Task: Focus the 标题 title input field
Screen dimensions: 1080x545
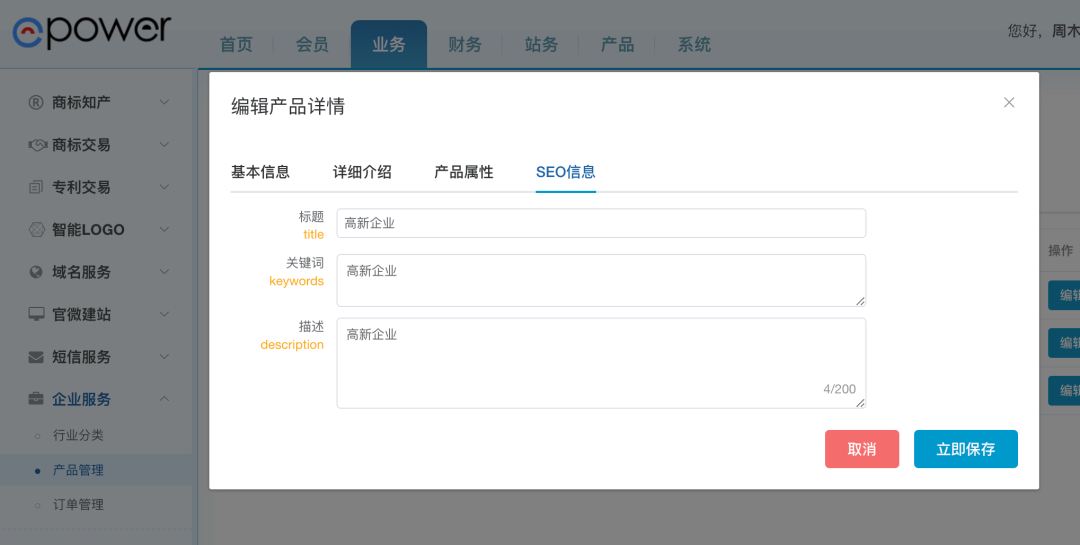Action: (601, 223)
